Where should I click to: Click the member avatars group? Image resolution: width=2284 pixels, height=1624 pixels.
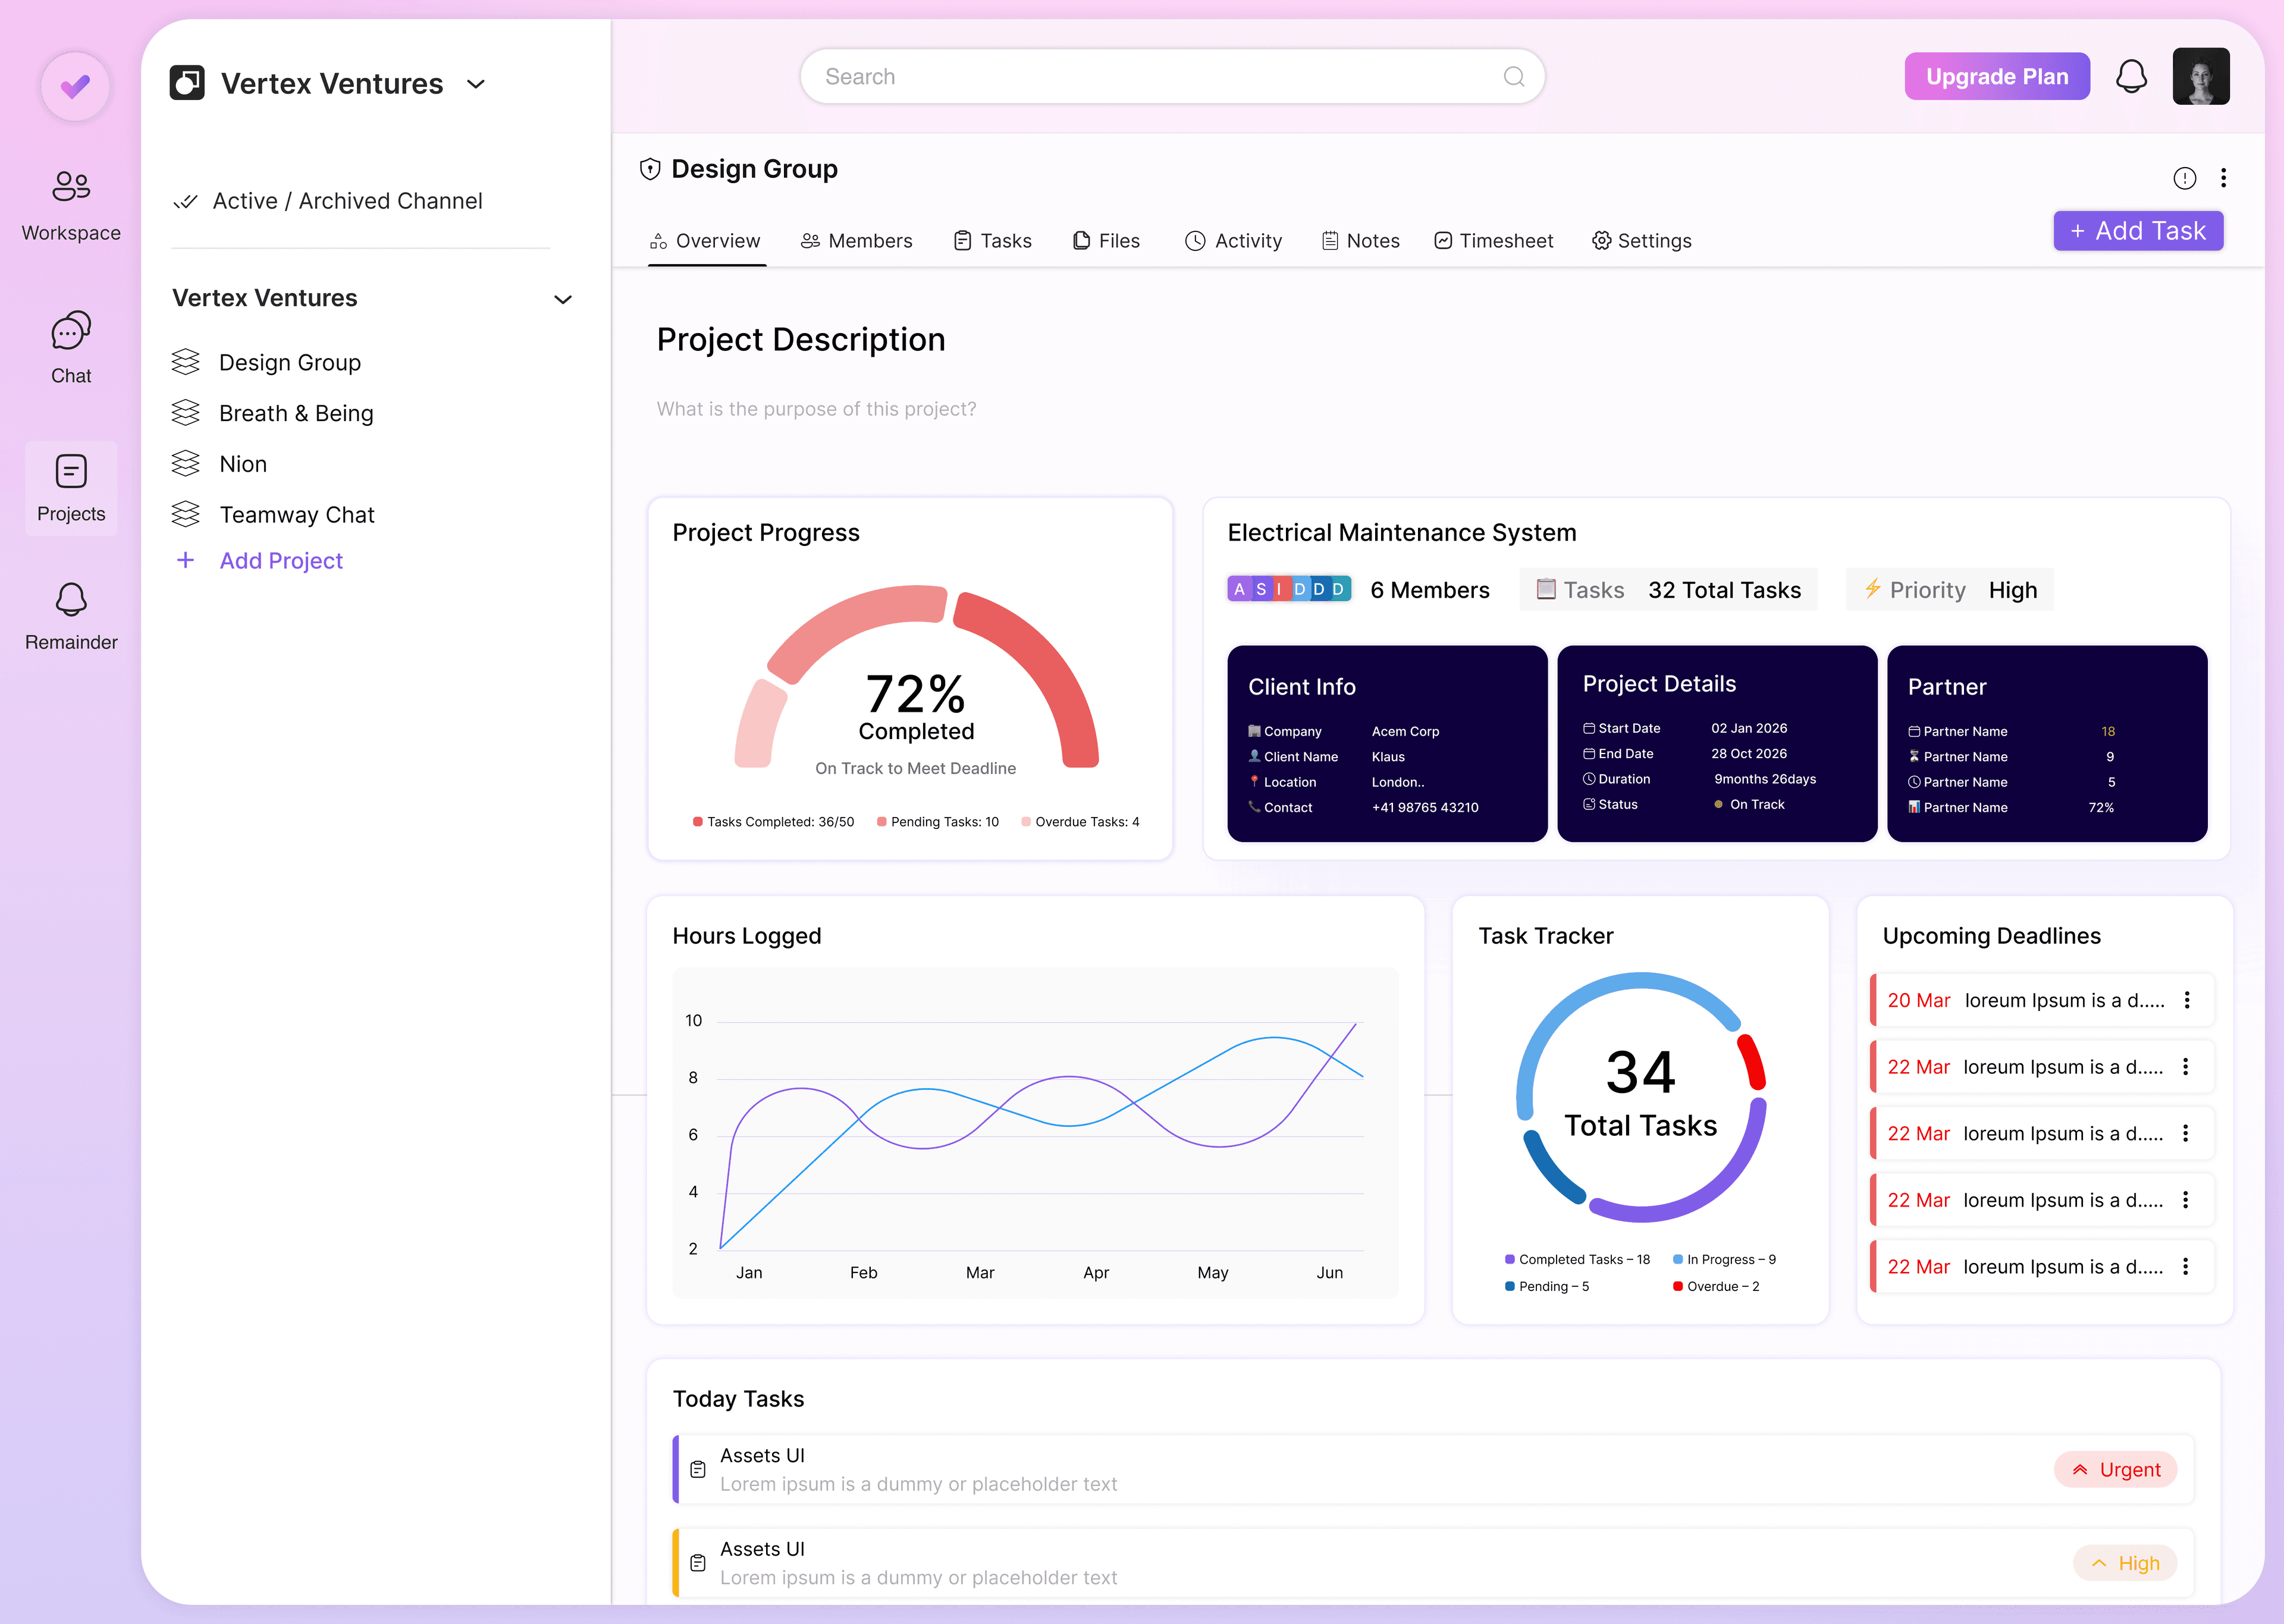pos(1289,589)
